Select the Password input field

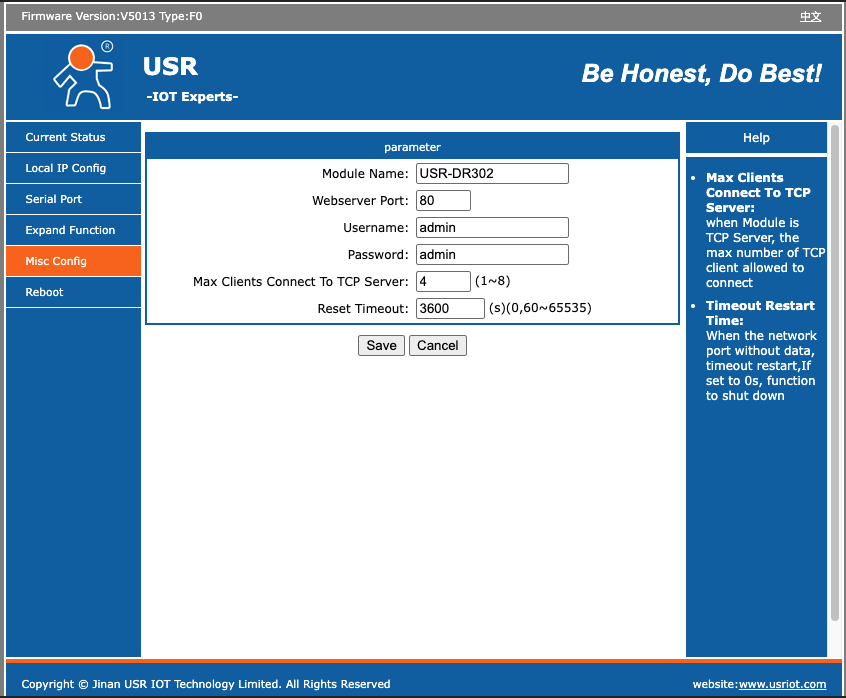(x=492, y=255)
